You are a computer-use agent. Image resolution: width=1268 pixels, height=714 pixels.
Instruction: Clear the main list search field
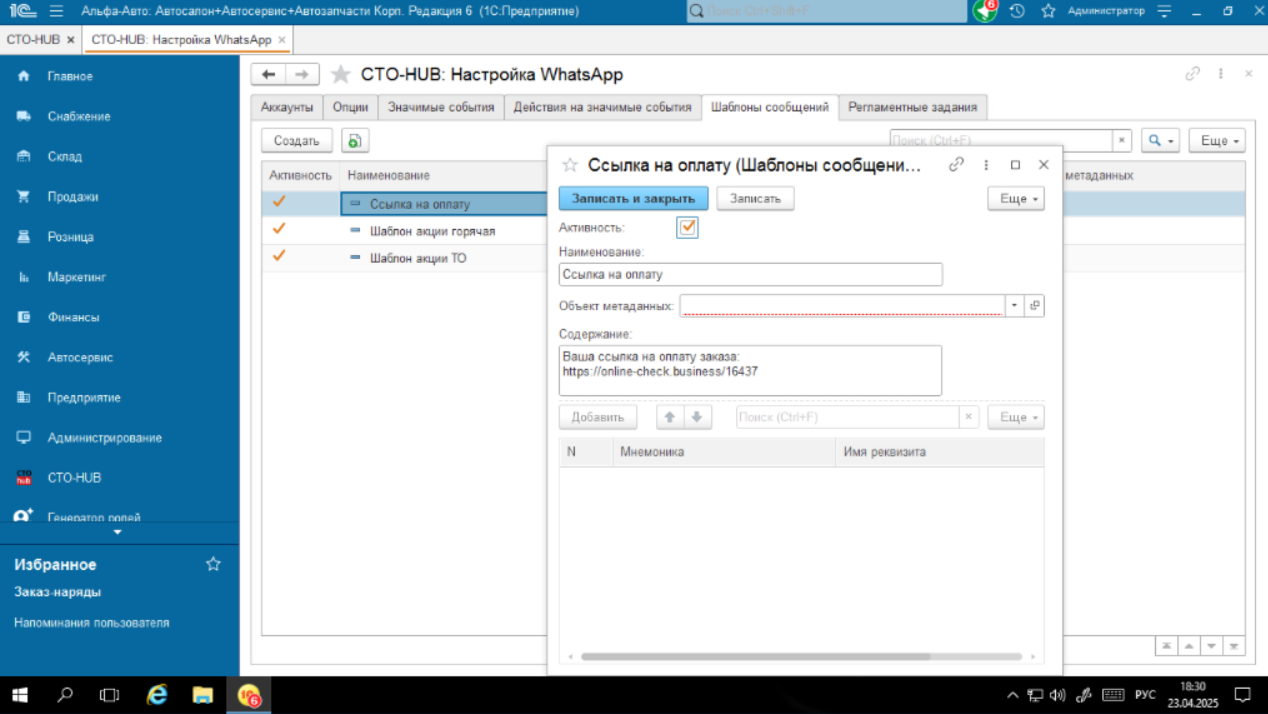1122,141
